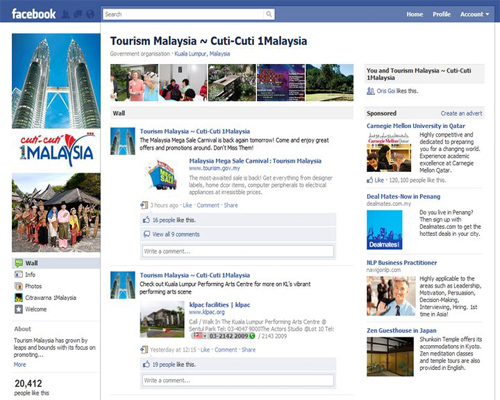
Task: Open Carnegie Mellon University in Qatar ad
Action: tap(416, 126)
